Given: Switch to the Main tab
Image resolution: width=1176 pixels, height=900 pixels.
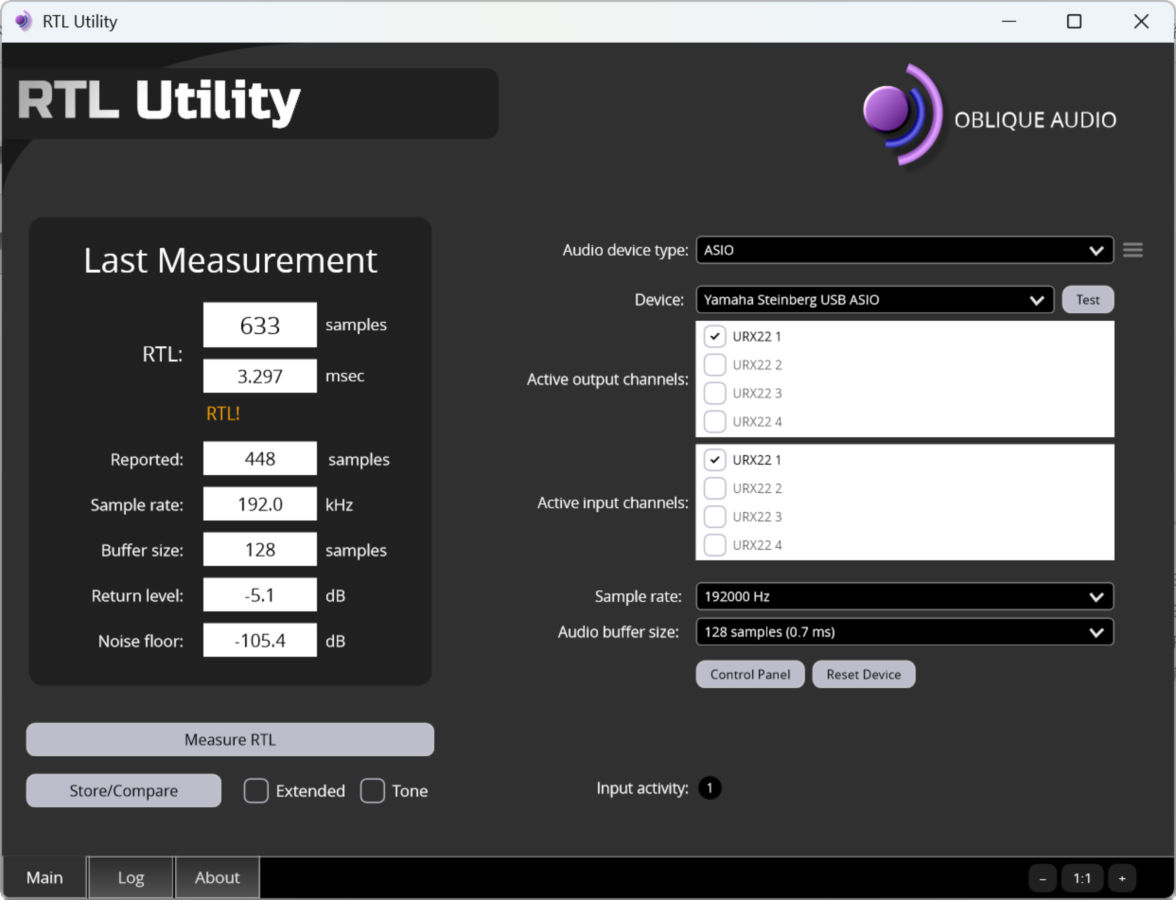Looking at the screenshot, I should point(44,878).
